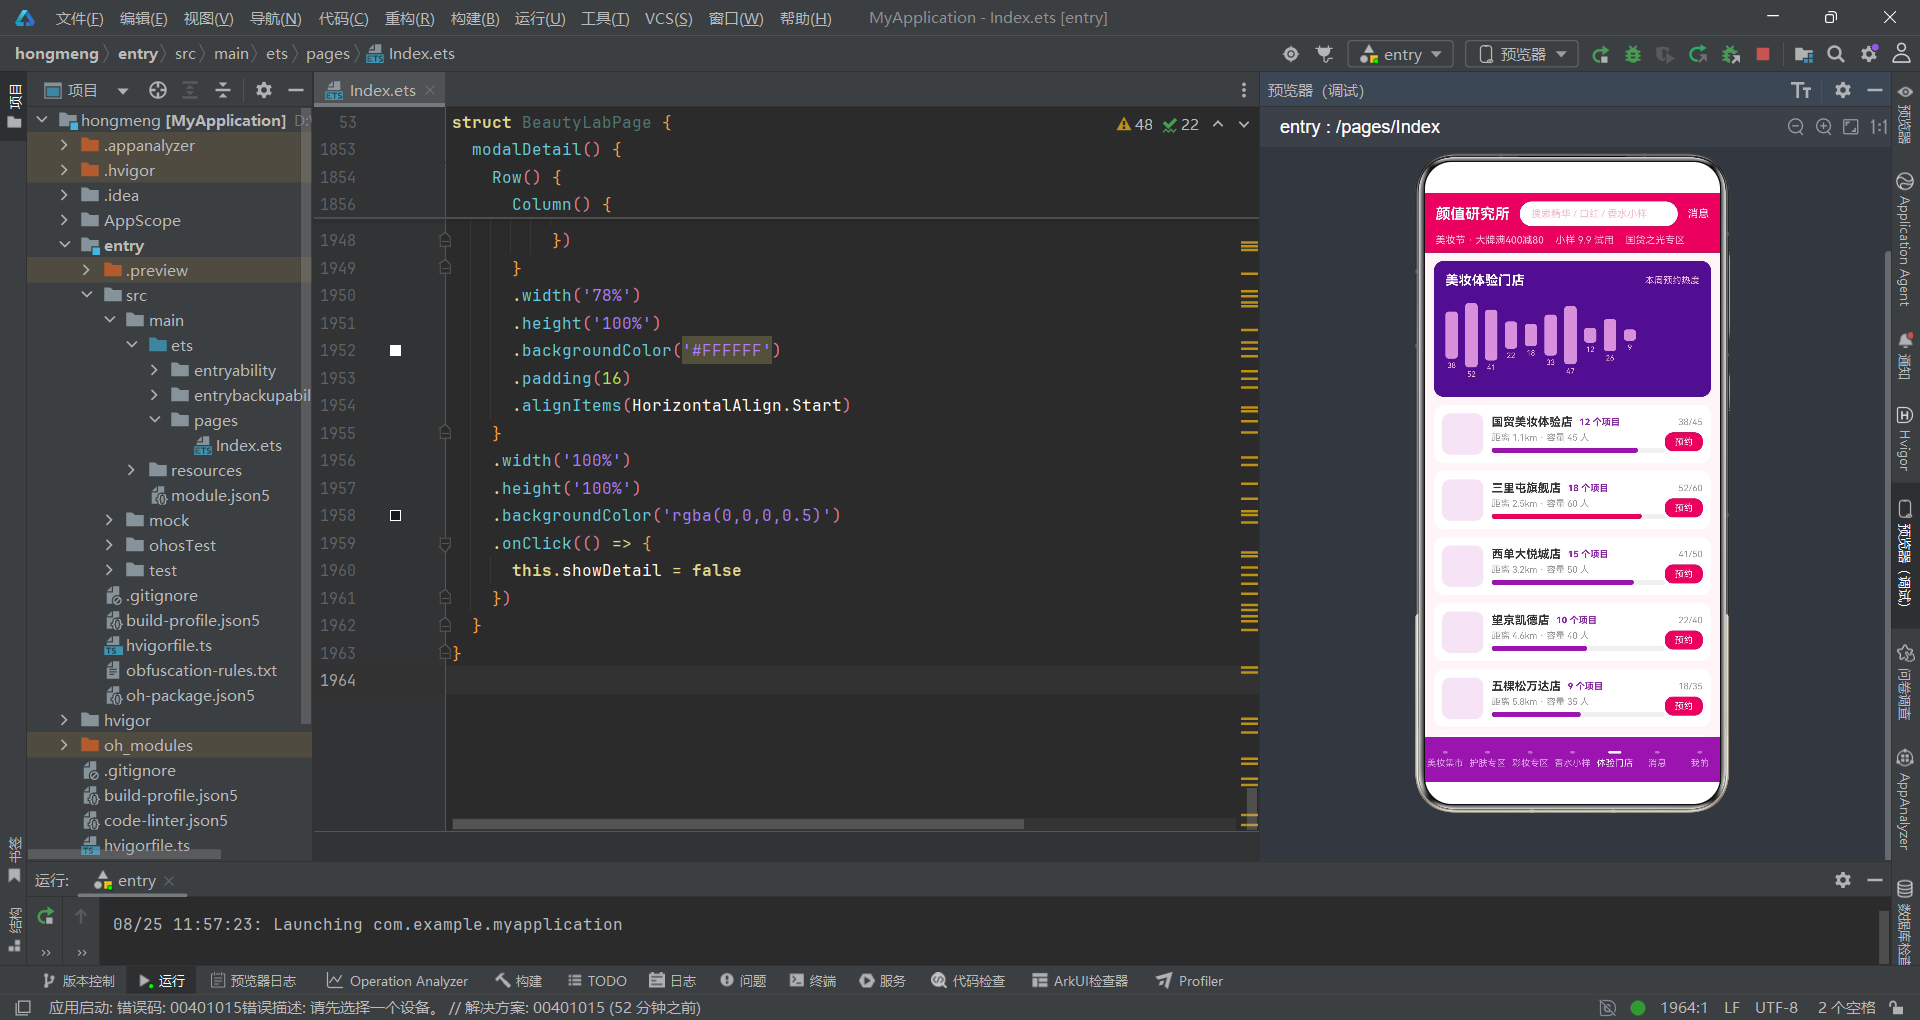Open the 终端 terminal tool window

tap(812, 981)
